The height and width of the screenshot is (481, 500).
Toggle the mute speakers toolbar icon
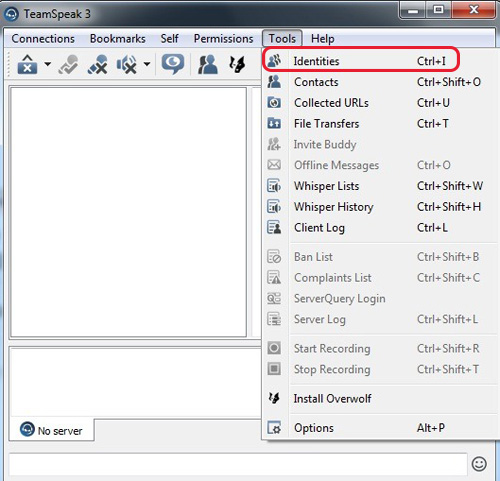click(x=127, y=64)
